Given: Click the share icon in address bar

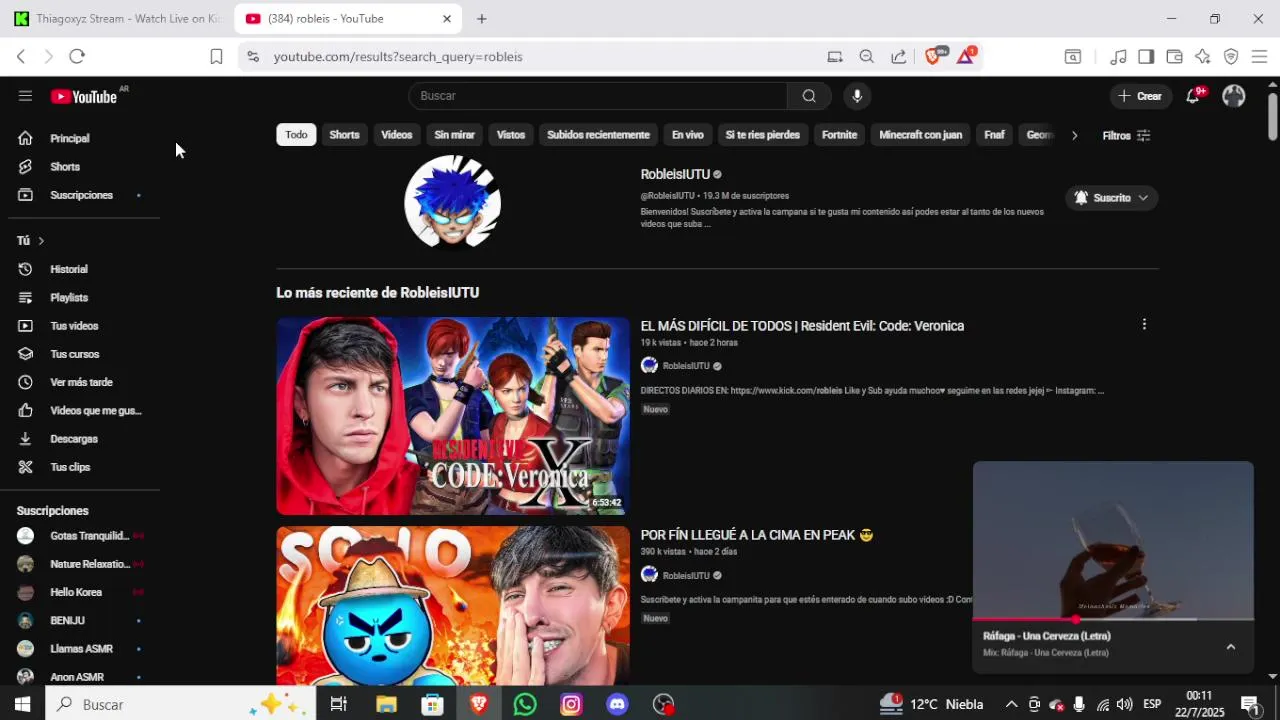Looking at the screenshot, I should pyautogui.click(x=899, y=57).
